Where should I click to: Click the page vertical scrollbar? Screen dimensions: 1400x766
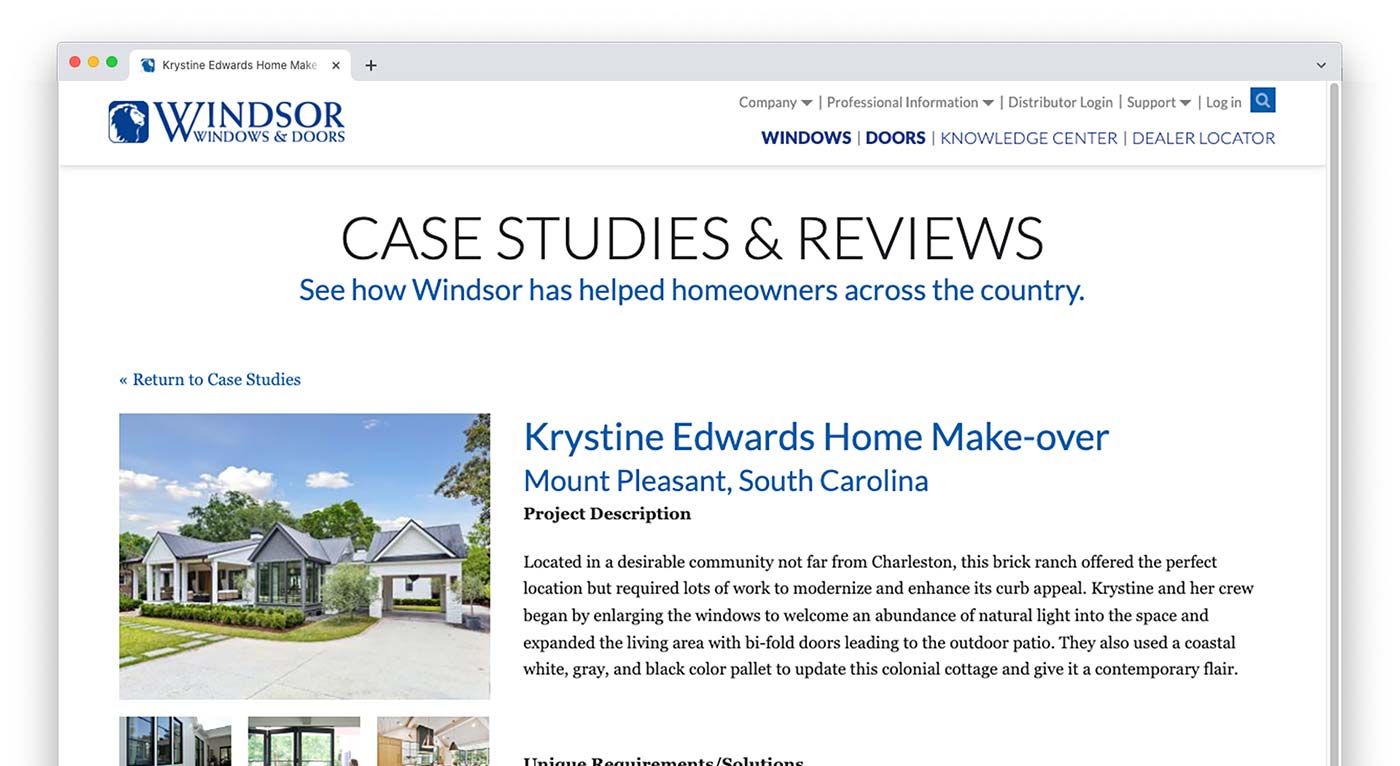(x=1333, y=423)
